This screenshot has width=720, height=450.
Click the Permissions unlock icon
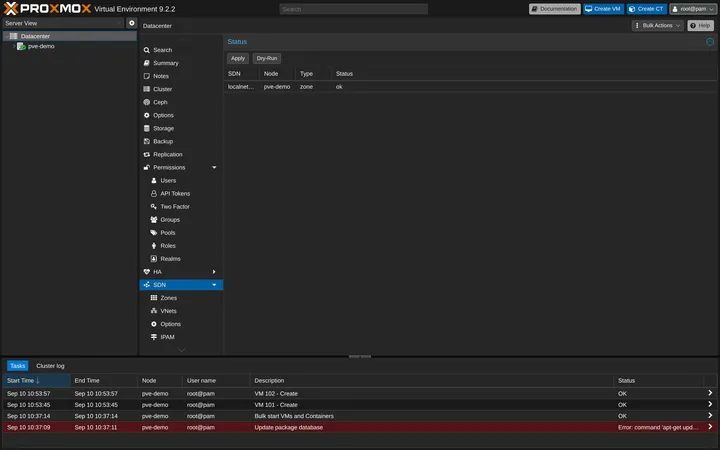tap(146, 168)
